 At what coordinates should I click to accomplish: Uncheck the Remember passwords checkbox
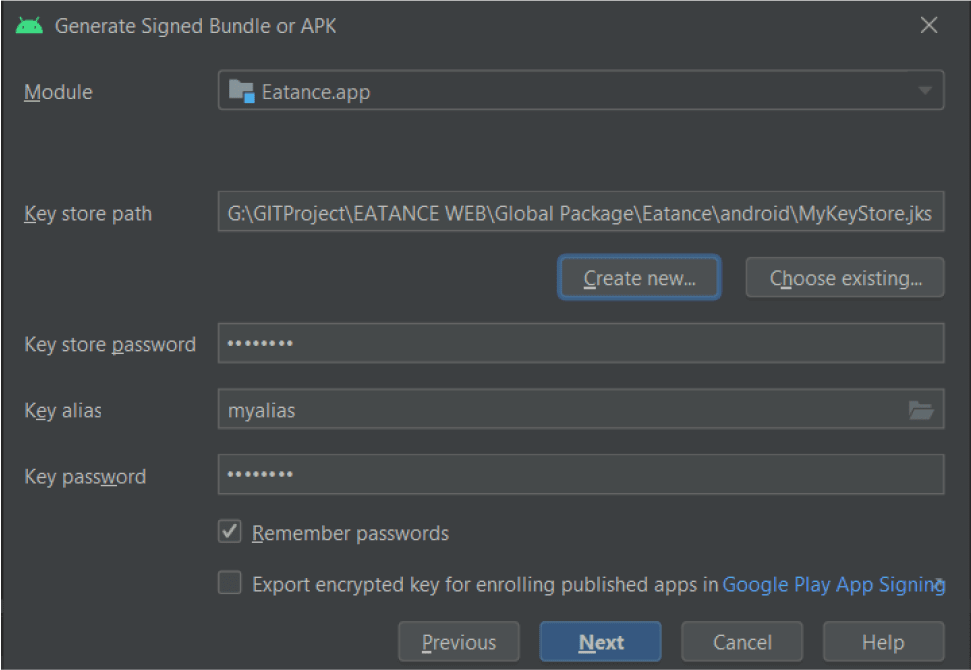click(230, 532)
